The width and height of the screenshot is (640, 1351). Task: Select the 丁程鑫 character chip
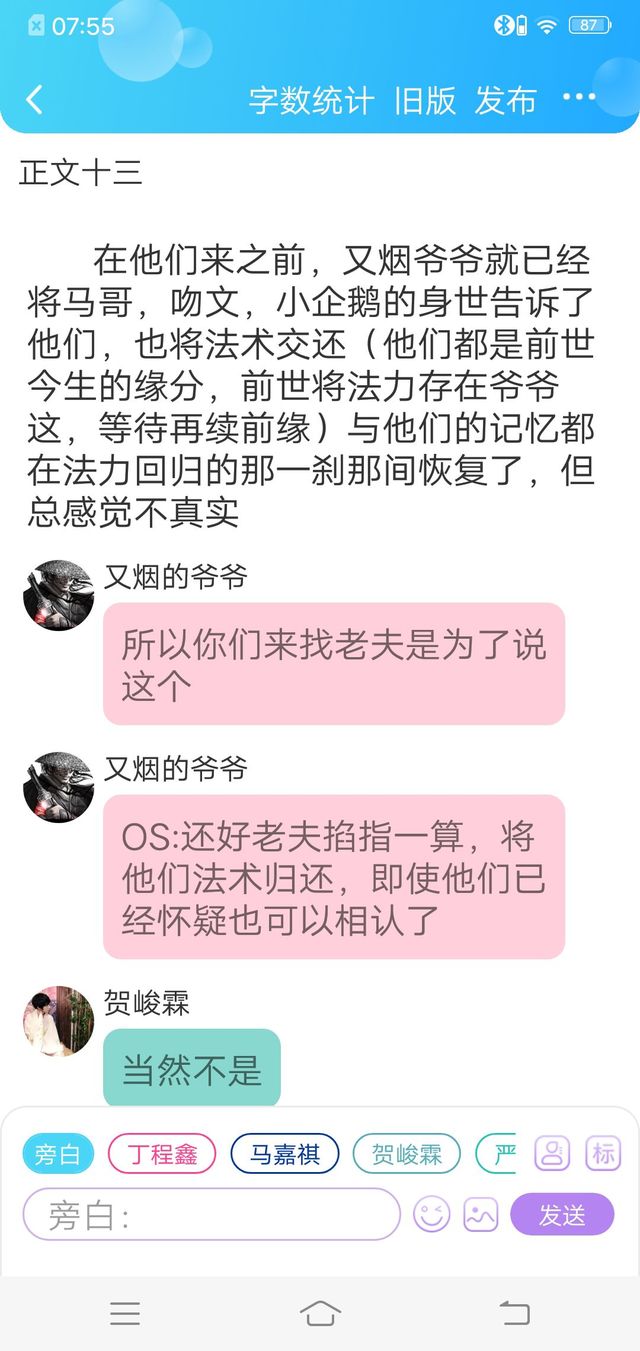(162, 1154)
